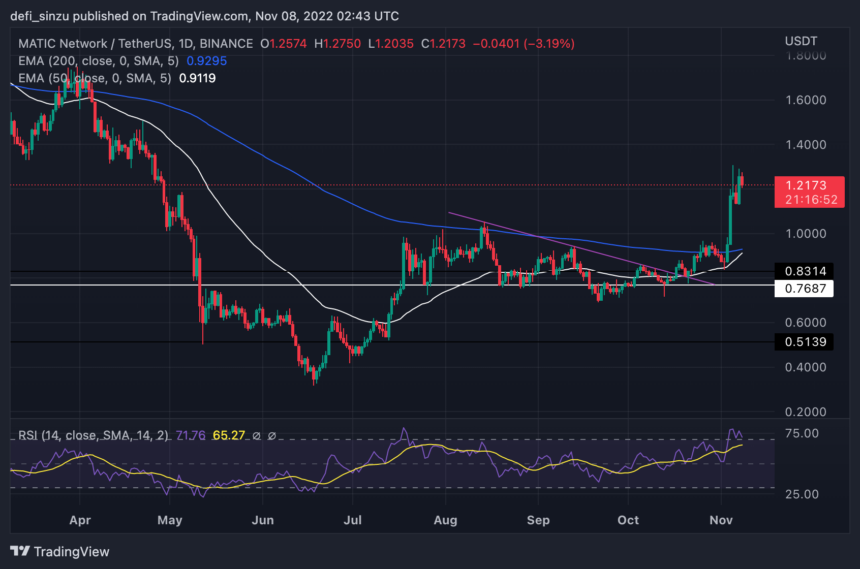Click the 0.8314 price level label
Image resolution: width=860 pixels, height=569 pixels.
pyautogui.click(x=805, y=271)
